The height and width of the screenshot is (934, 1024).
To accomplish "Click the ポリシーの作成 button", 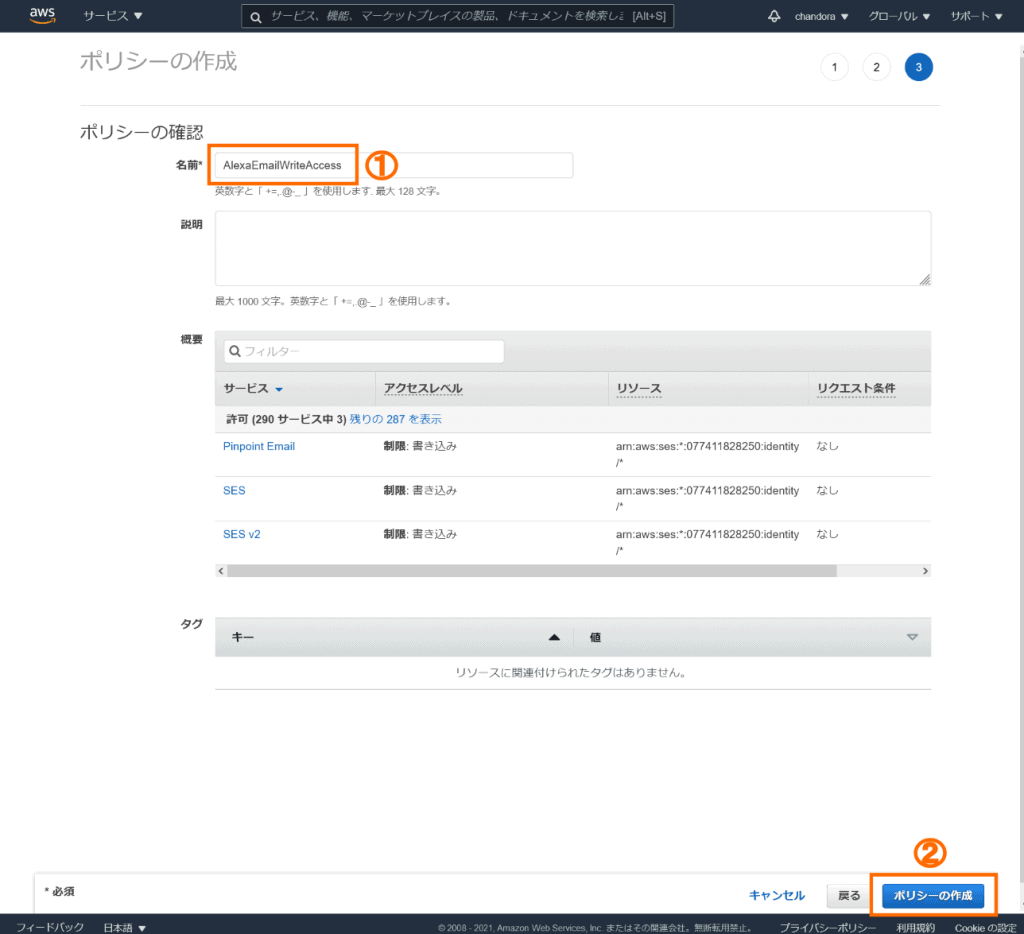I will 933,895.
